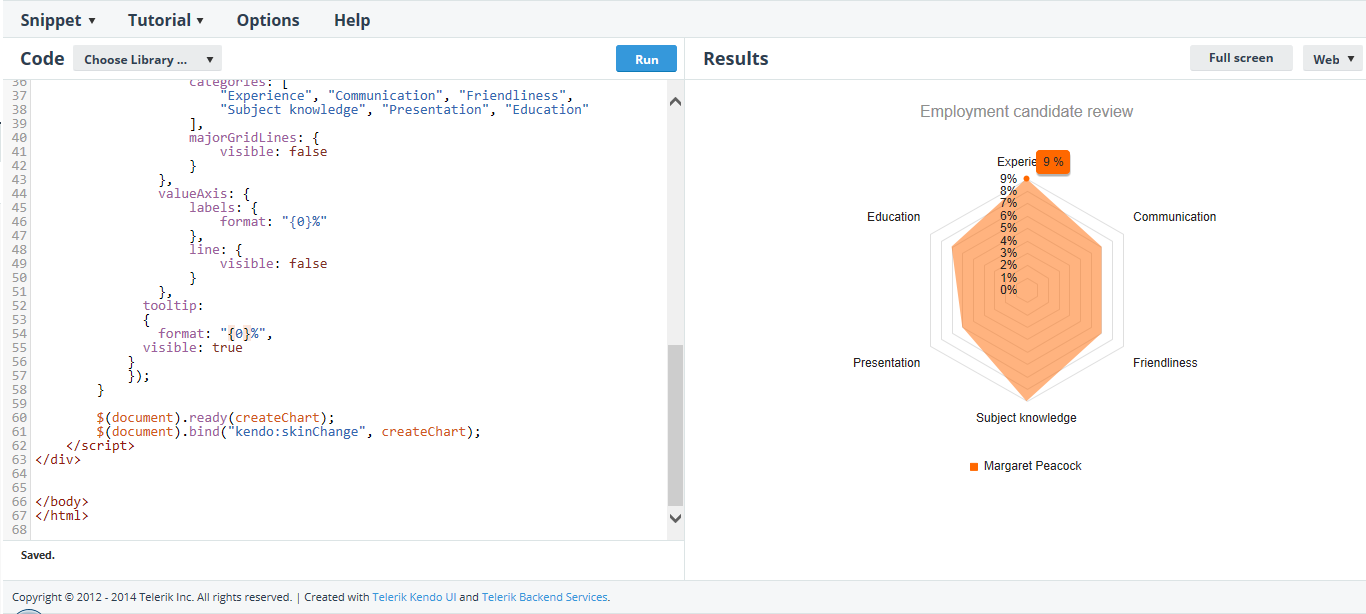Click the 'visible: true' tooltip code line
The width and height of the screenshot is (1366, 614).
192,348
